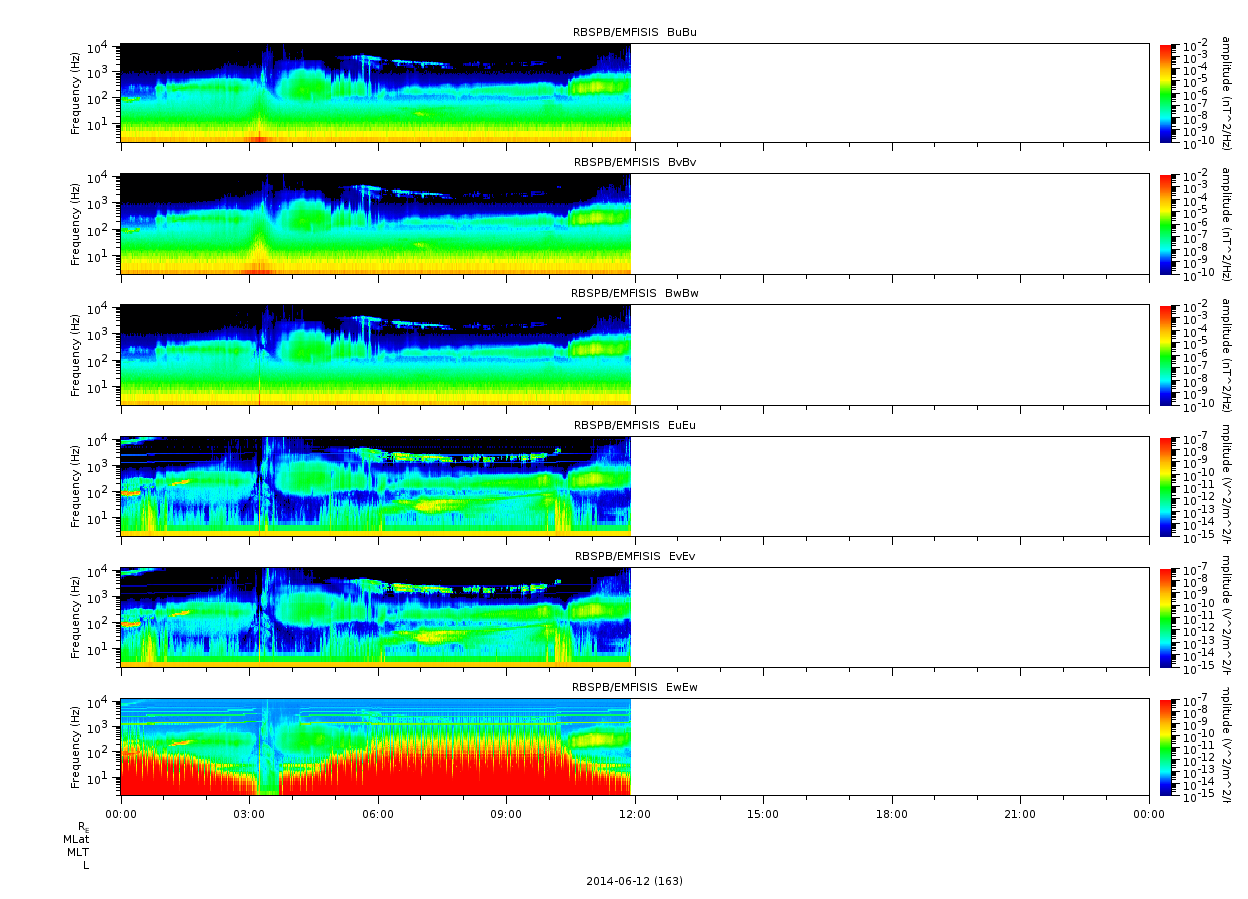Click the 'Frequency (Hz)' label of EwEw panel
The image size is (1248, 899).
75,748
